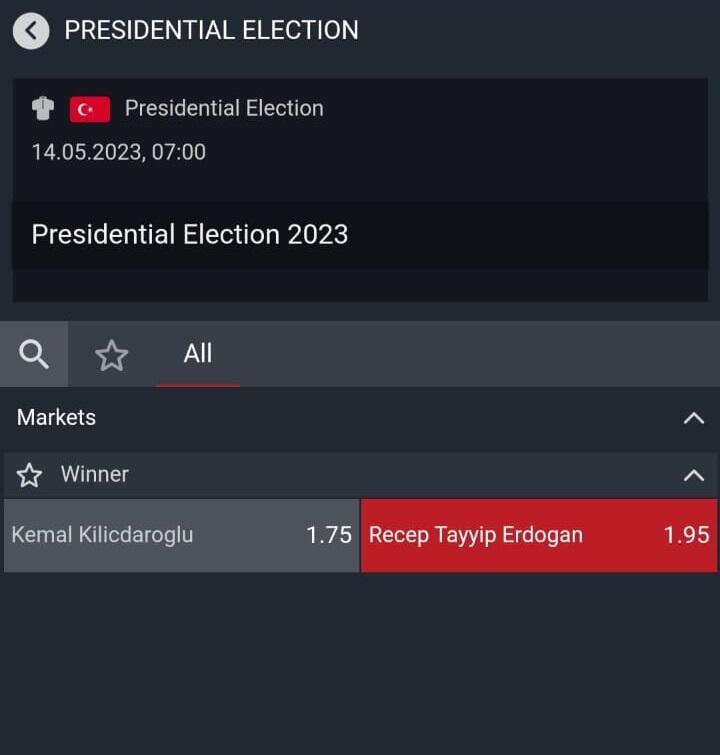Image resolution: width=720 pixels, height=755 pixels.
Task: Favorite the Winner market with its star
Action: [30, 475]
